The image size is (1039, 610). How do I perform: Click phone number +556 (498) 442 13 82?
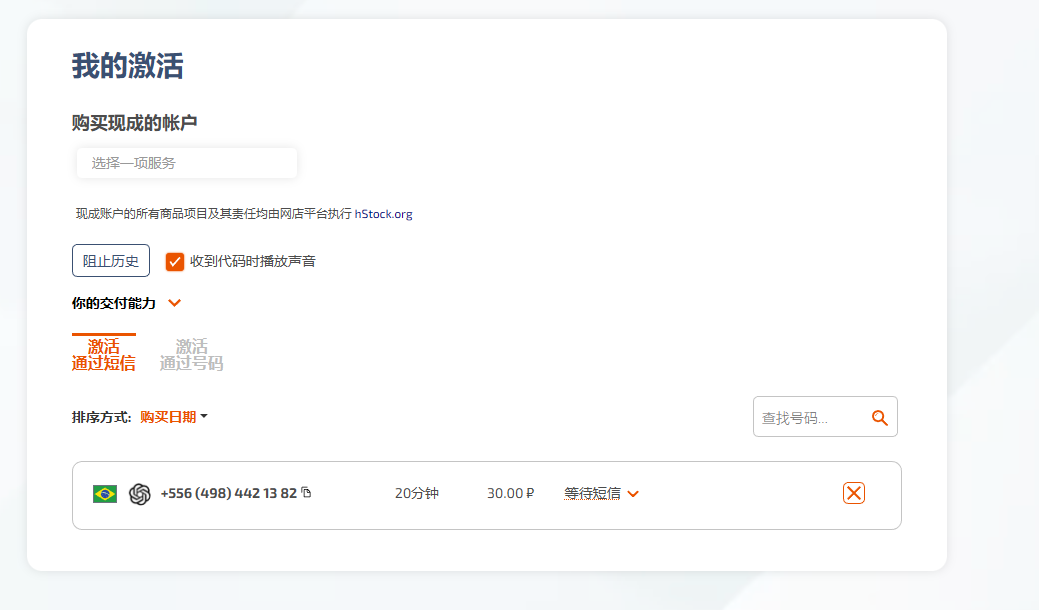[x=229, y=493]
